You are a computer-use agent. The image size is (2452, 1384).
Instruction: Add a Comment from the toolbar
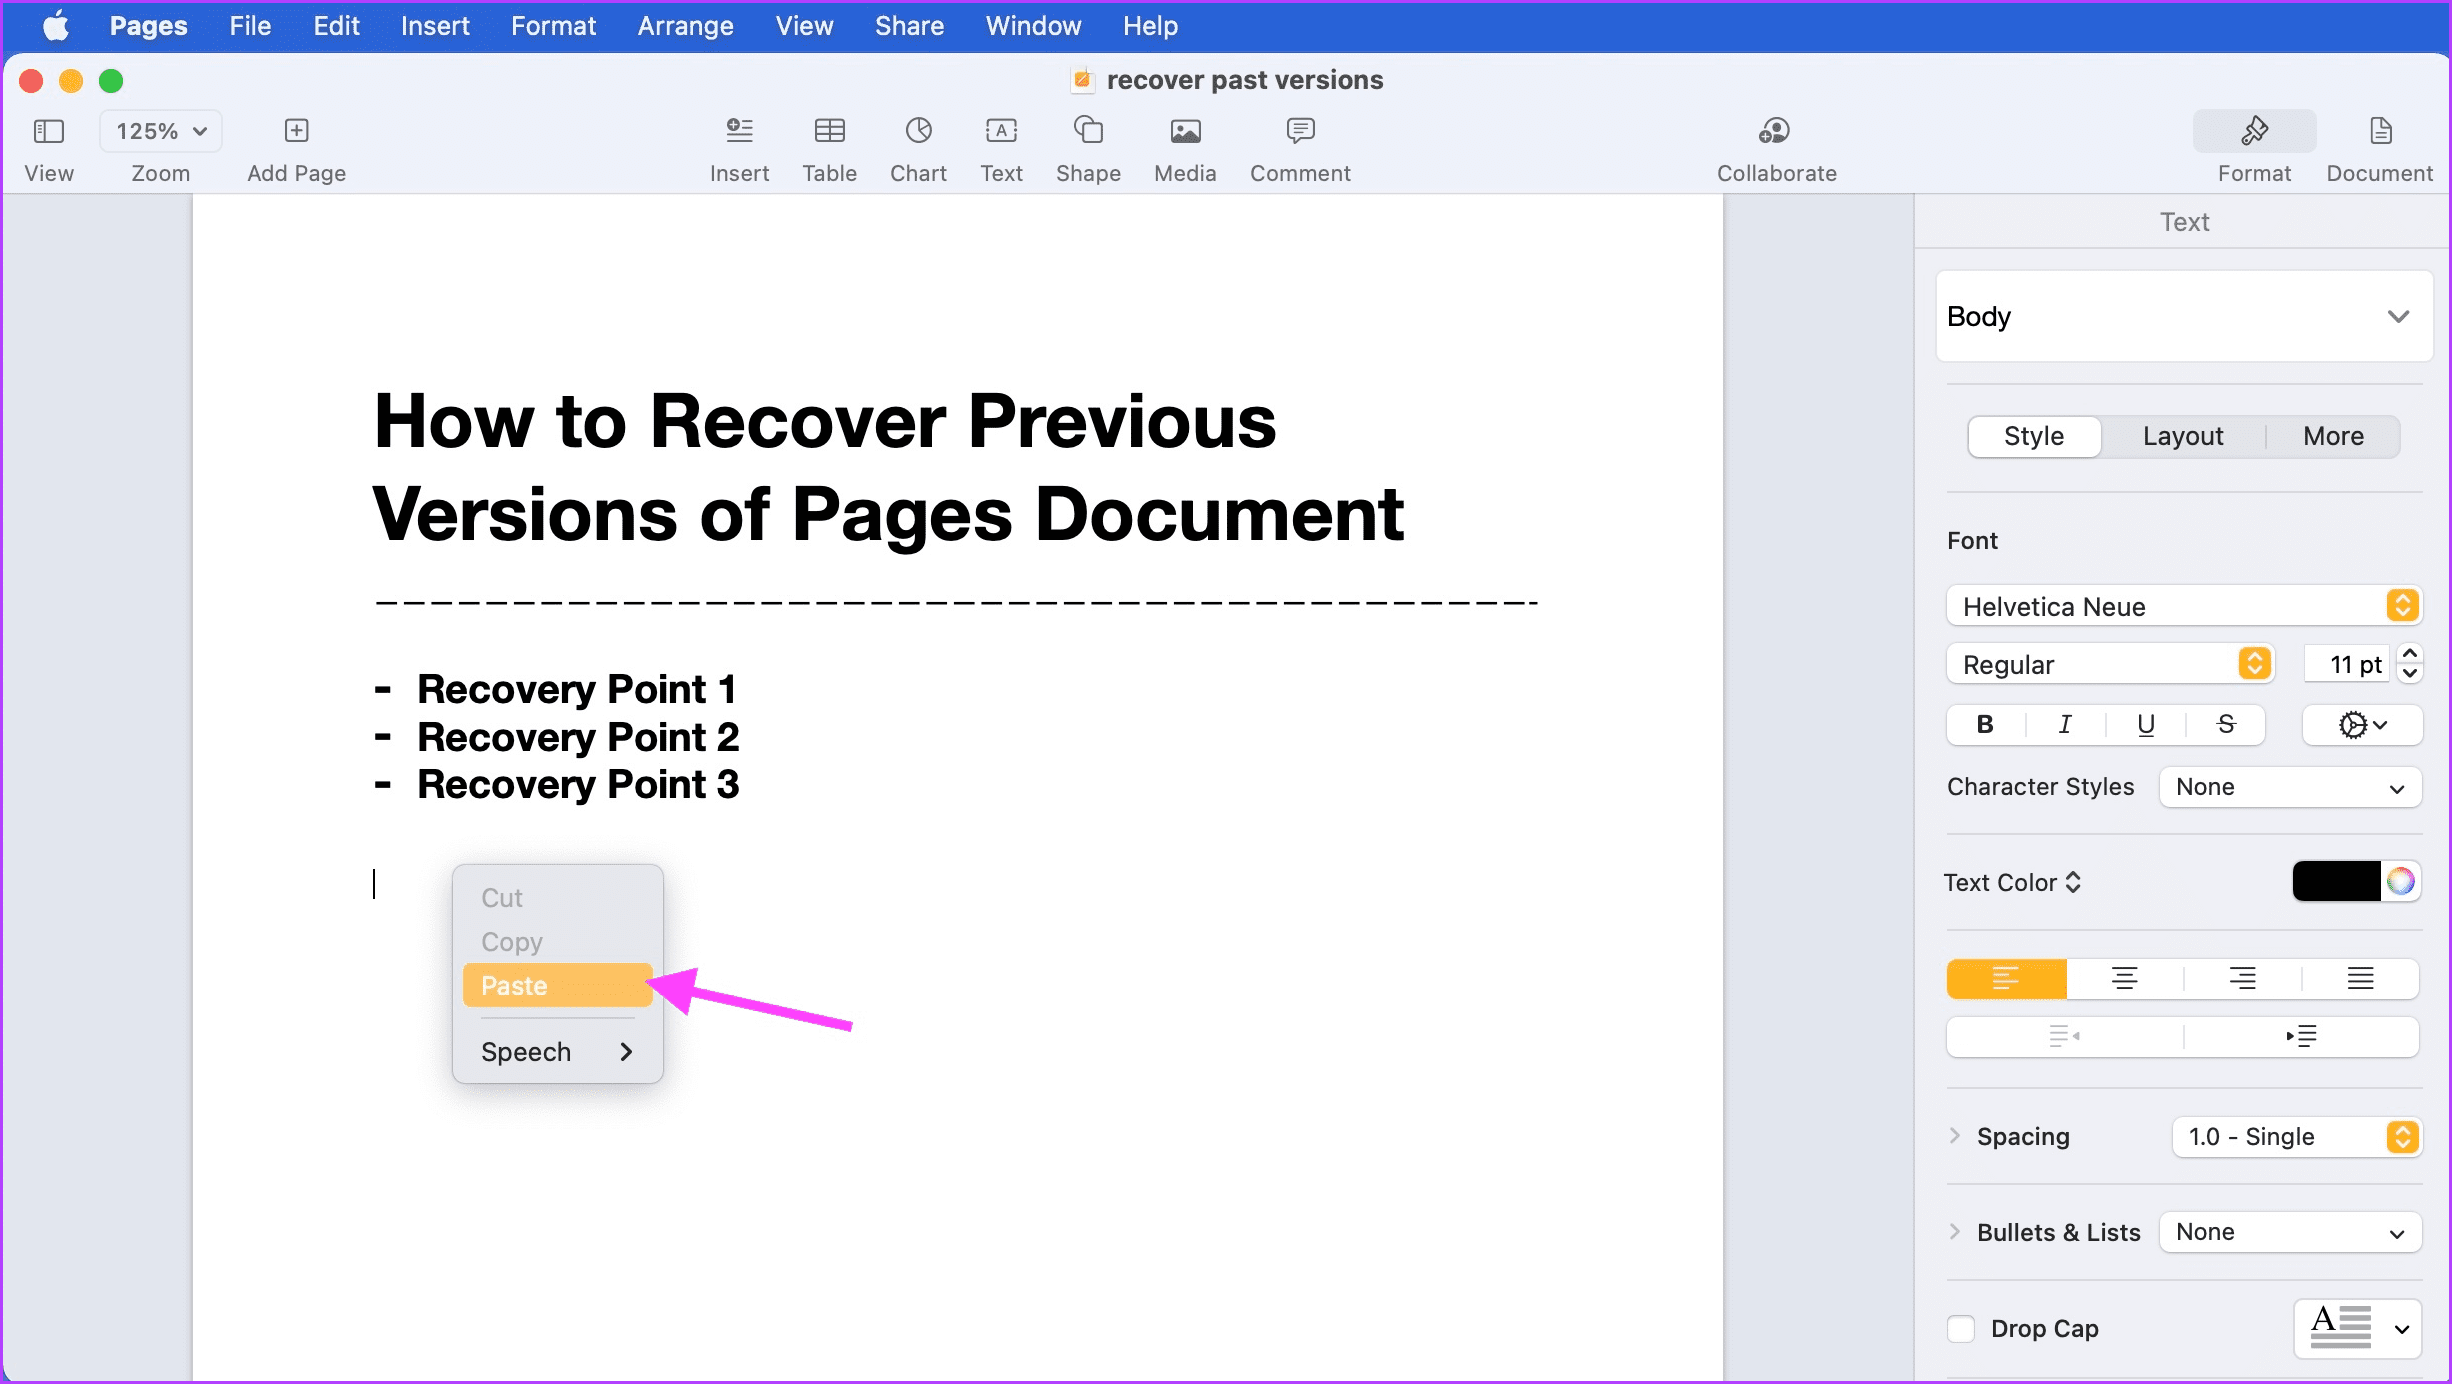point(1300,131)
